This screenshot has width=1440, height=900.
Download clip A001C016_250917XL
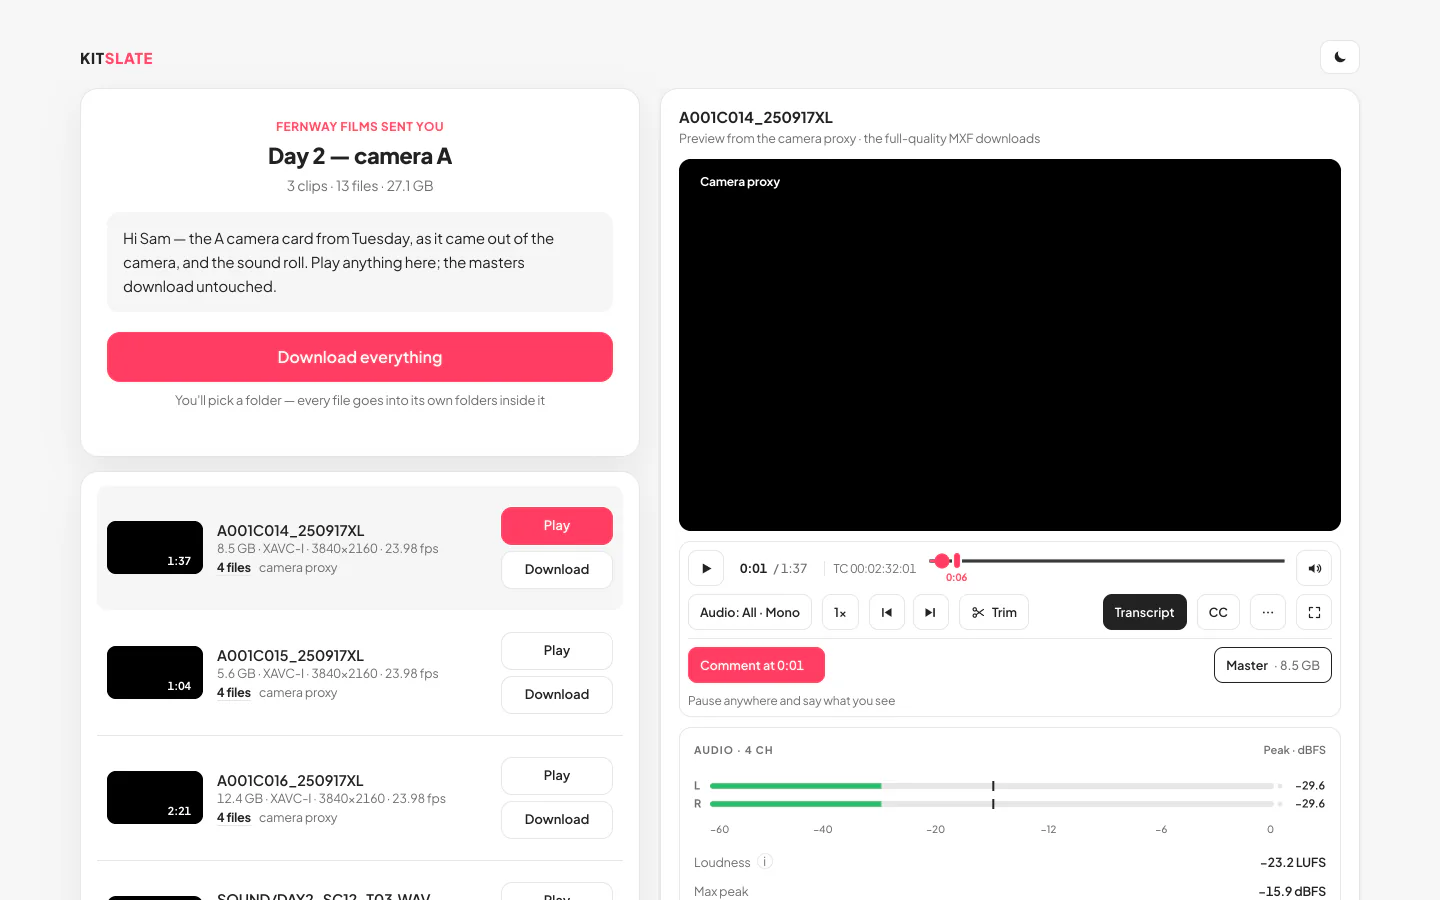coord(557,820)
